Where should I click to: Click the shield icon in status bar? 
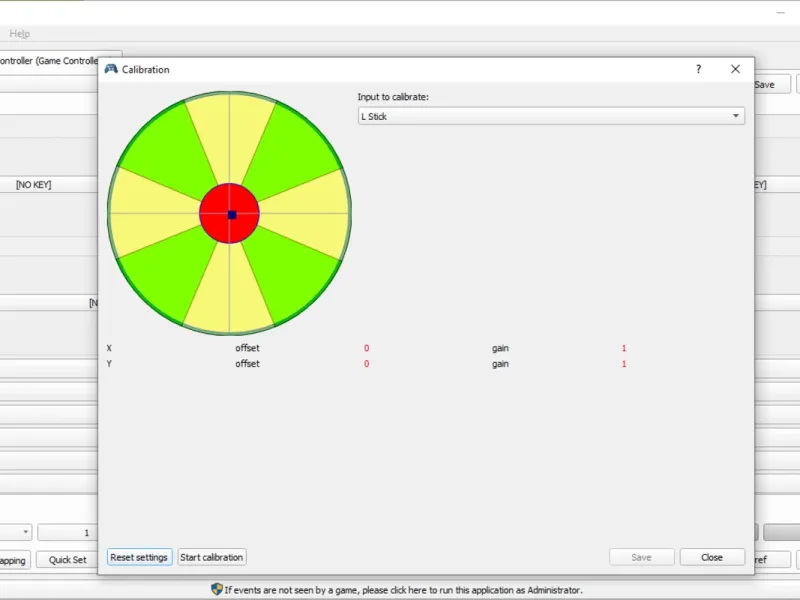coord(217,589)
